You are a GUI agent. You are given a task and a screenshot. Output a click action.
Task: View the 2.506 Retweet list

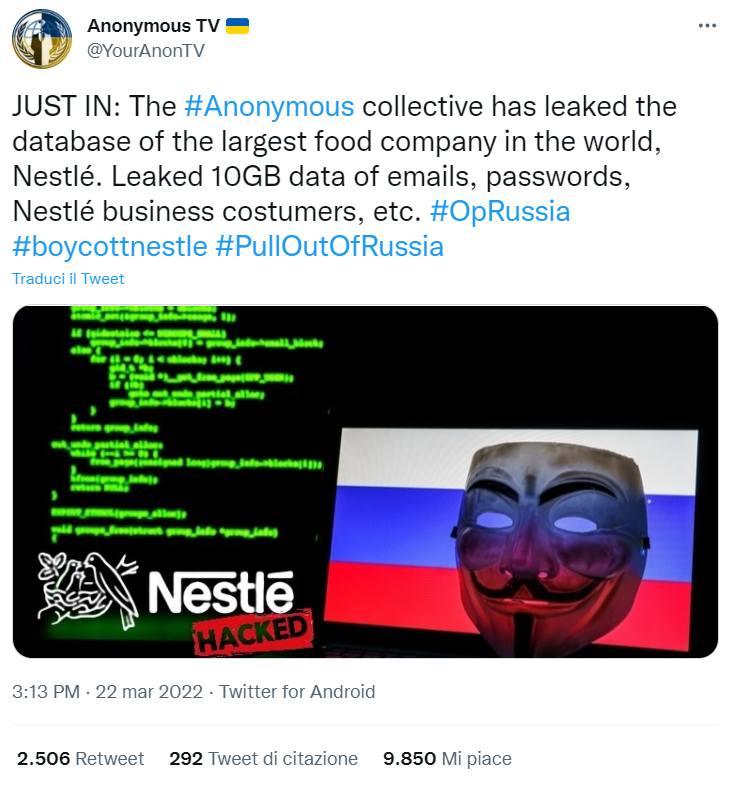pos(81,759)
